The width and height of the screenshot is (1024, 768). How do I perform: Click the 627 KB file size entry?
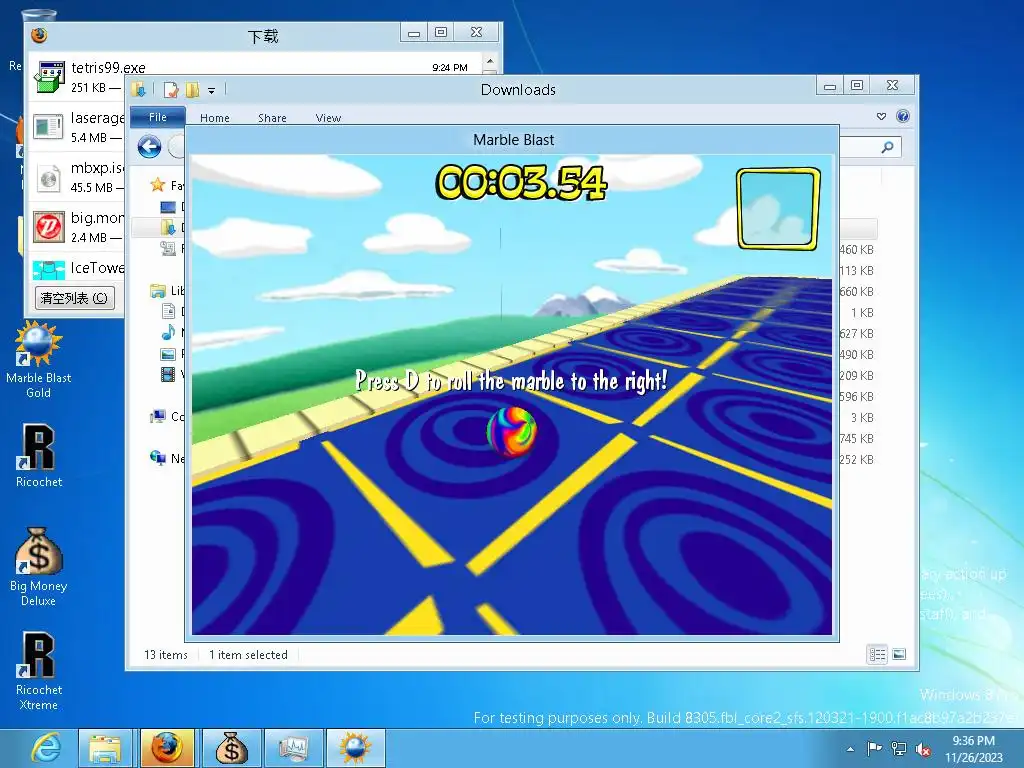click(x=856, y=333)
